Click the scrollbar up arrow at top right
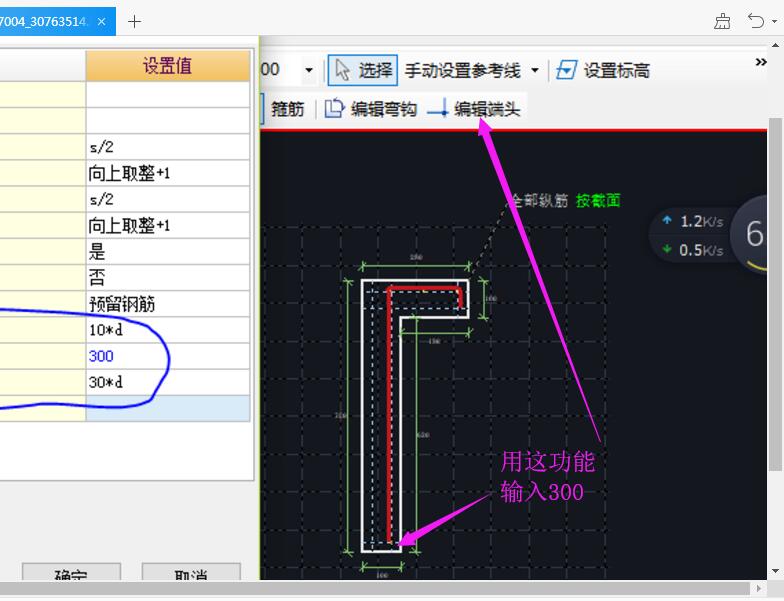 (776, 45)
